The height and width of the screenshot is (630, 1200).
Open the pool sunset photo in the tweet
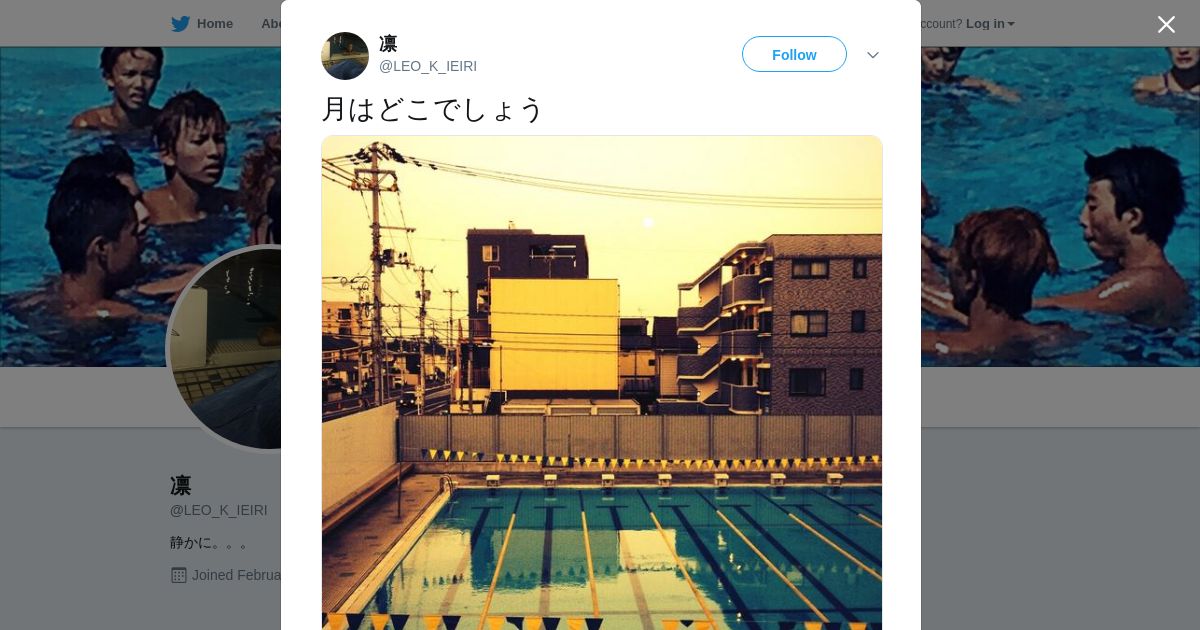coord(602,383)
